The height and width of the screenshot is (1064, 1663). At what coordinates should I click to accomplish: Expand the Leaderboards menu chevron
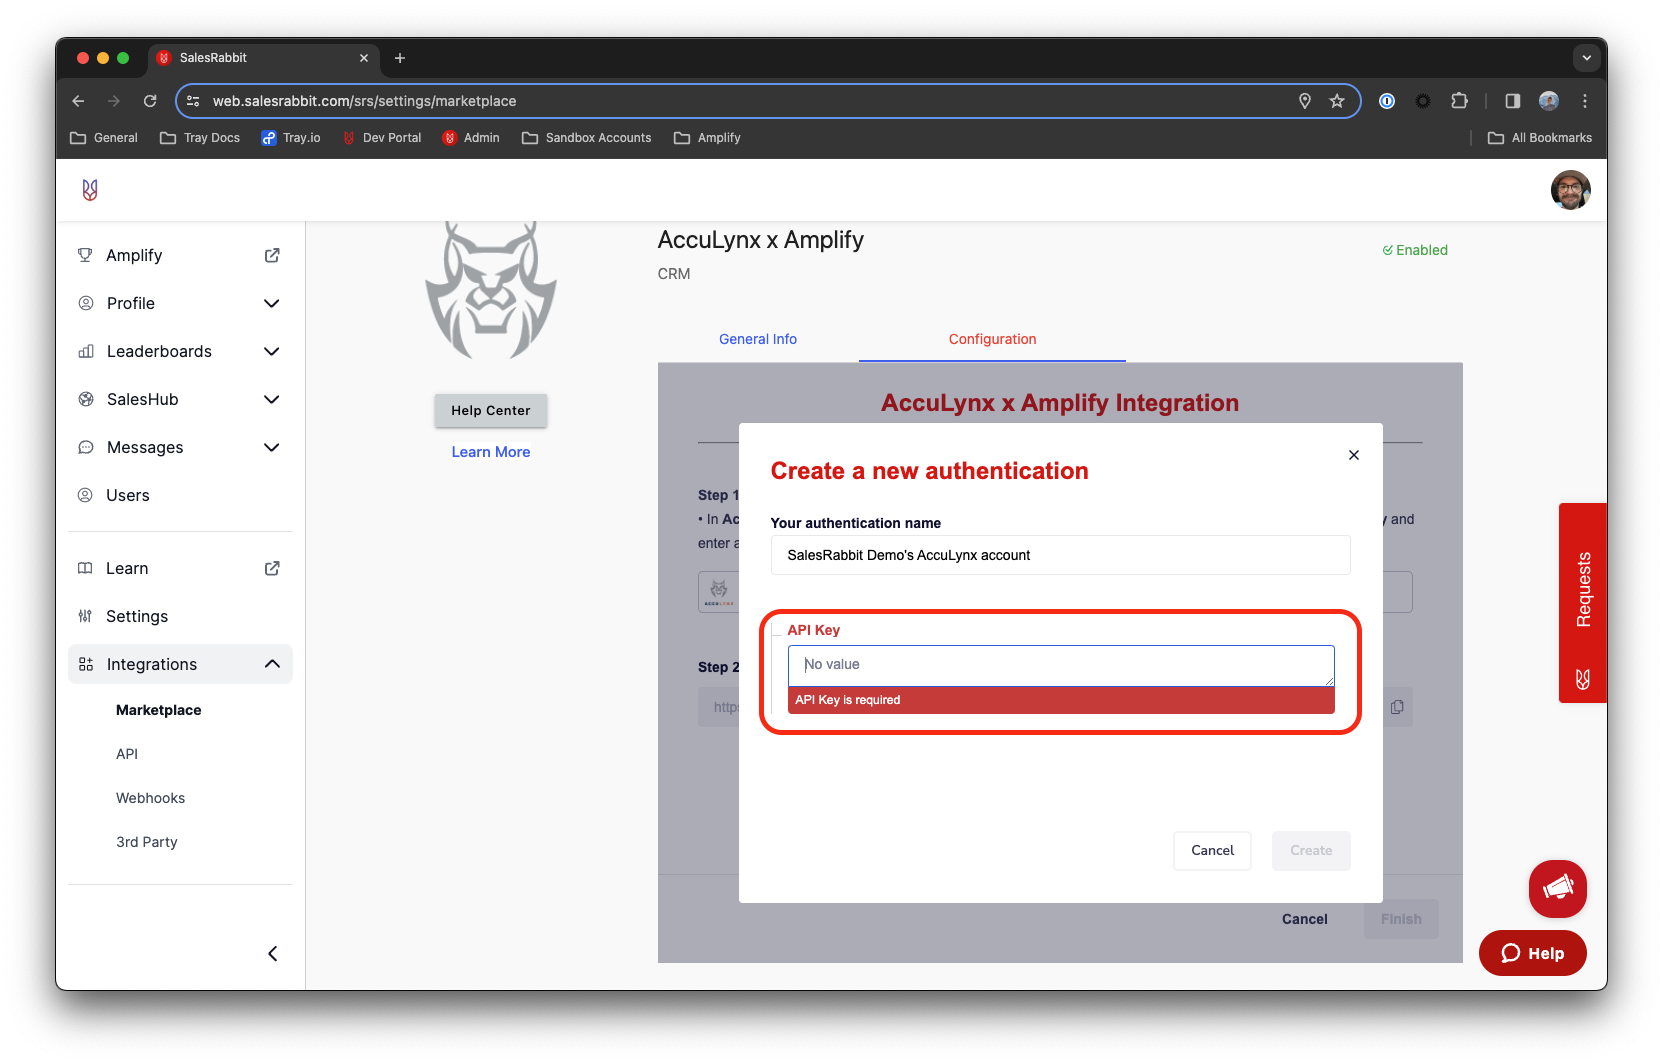(272, 351)
